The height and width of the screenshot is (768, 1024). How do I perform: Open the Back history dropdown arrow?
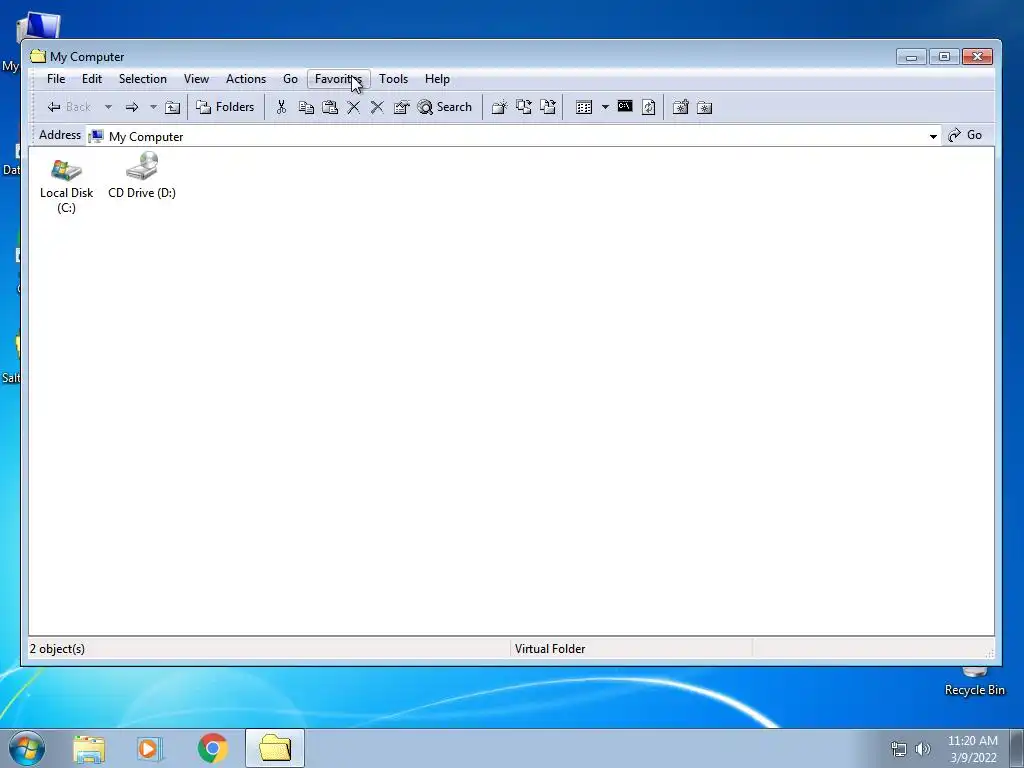pyautogui.click(x=108, y=107)
